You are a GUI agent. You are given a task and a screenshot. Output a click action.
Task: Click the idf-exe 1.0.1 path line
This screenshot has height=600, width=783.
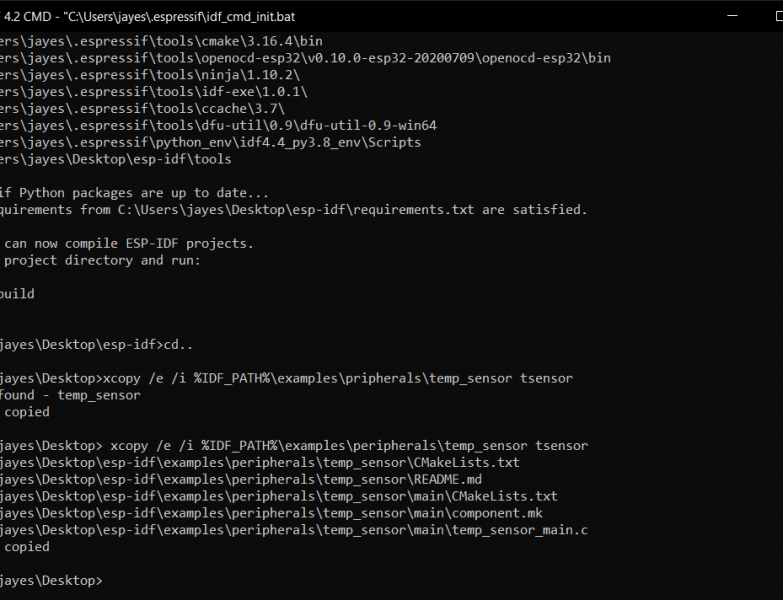tap(154, 92)
